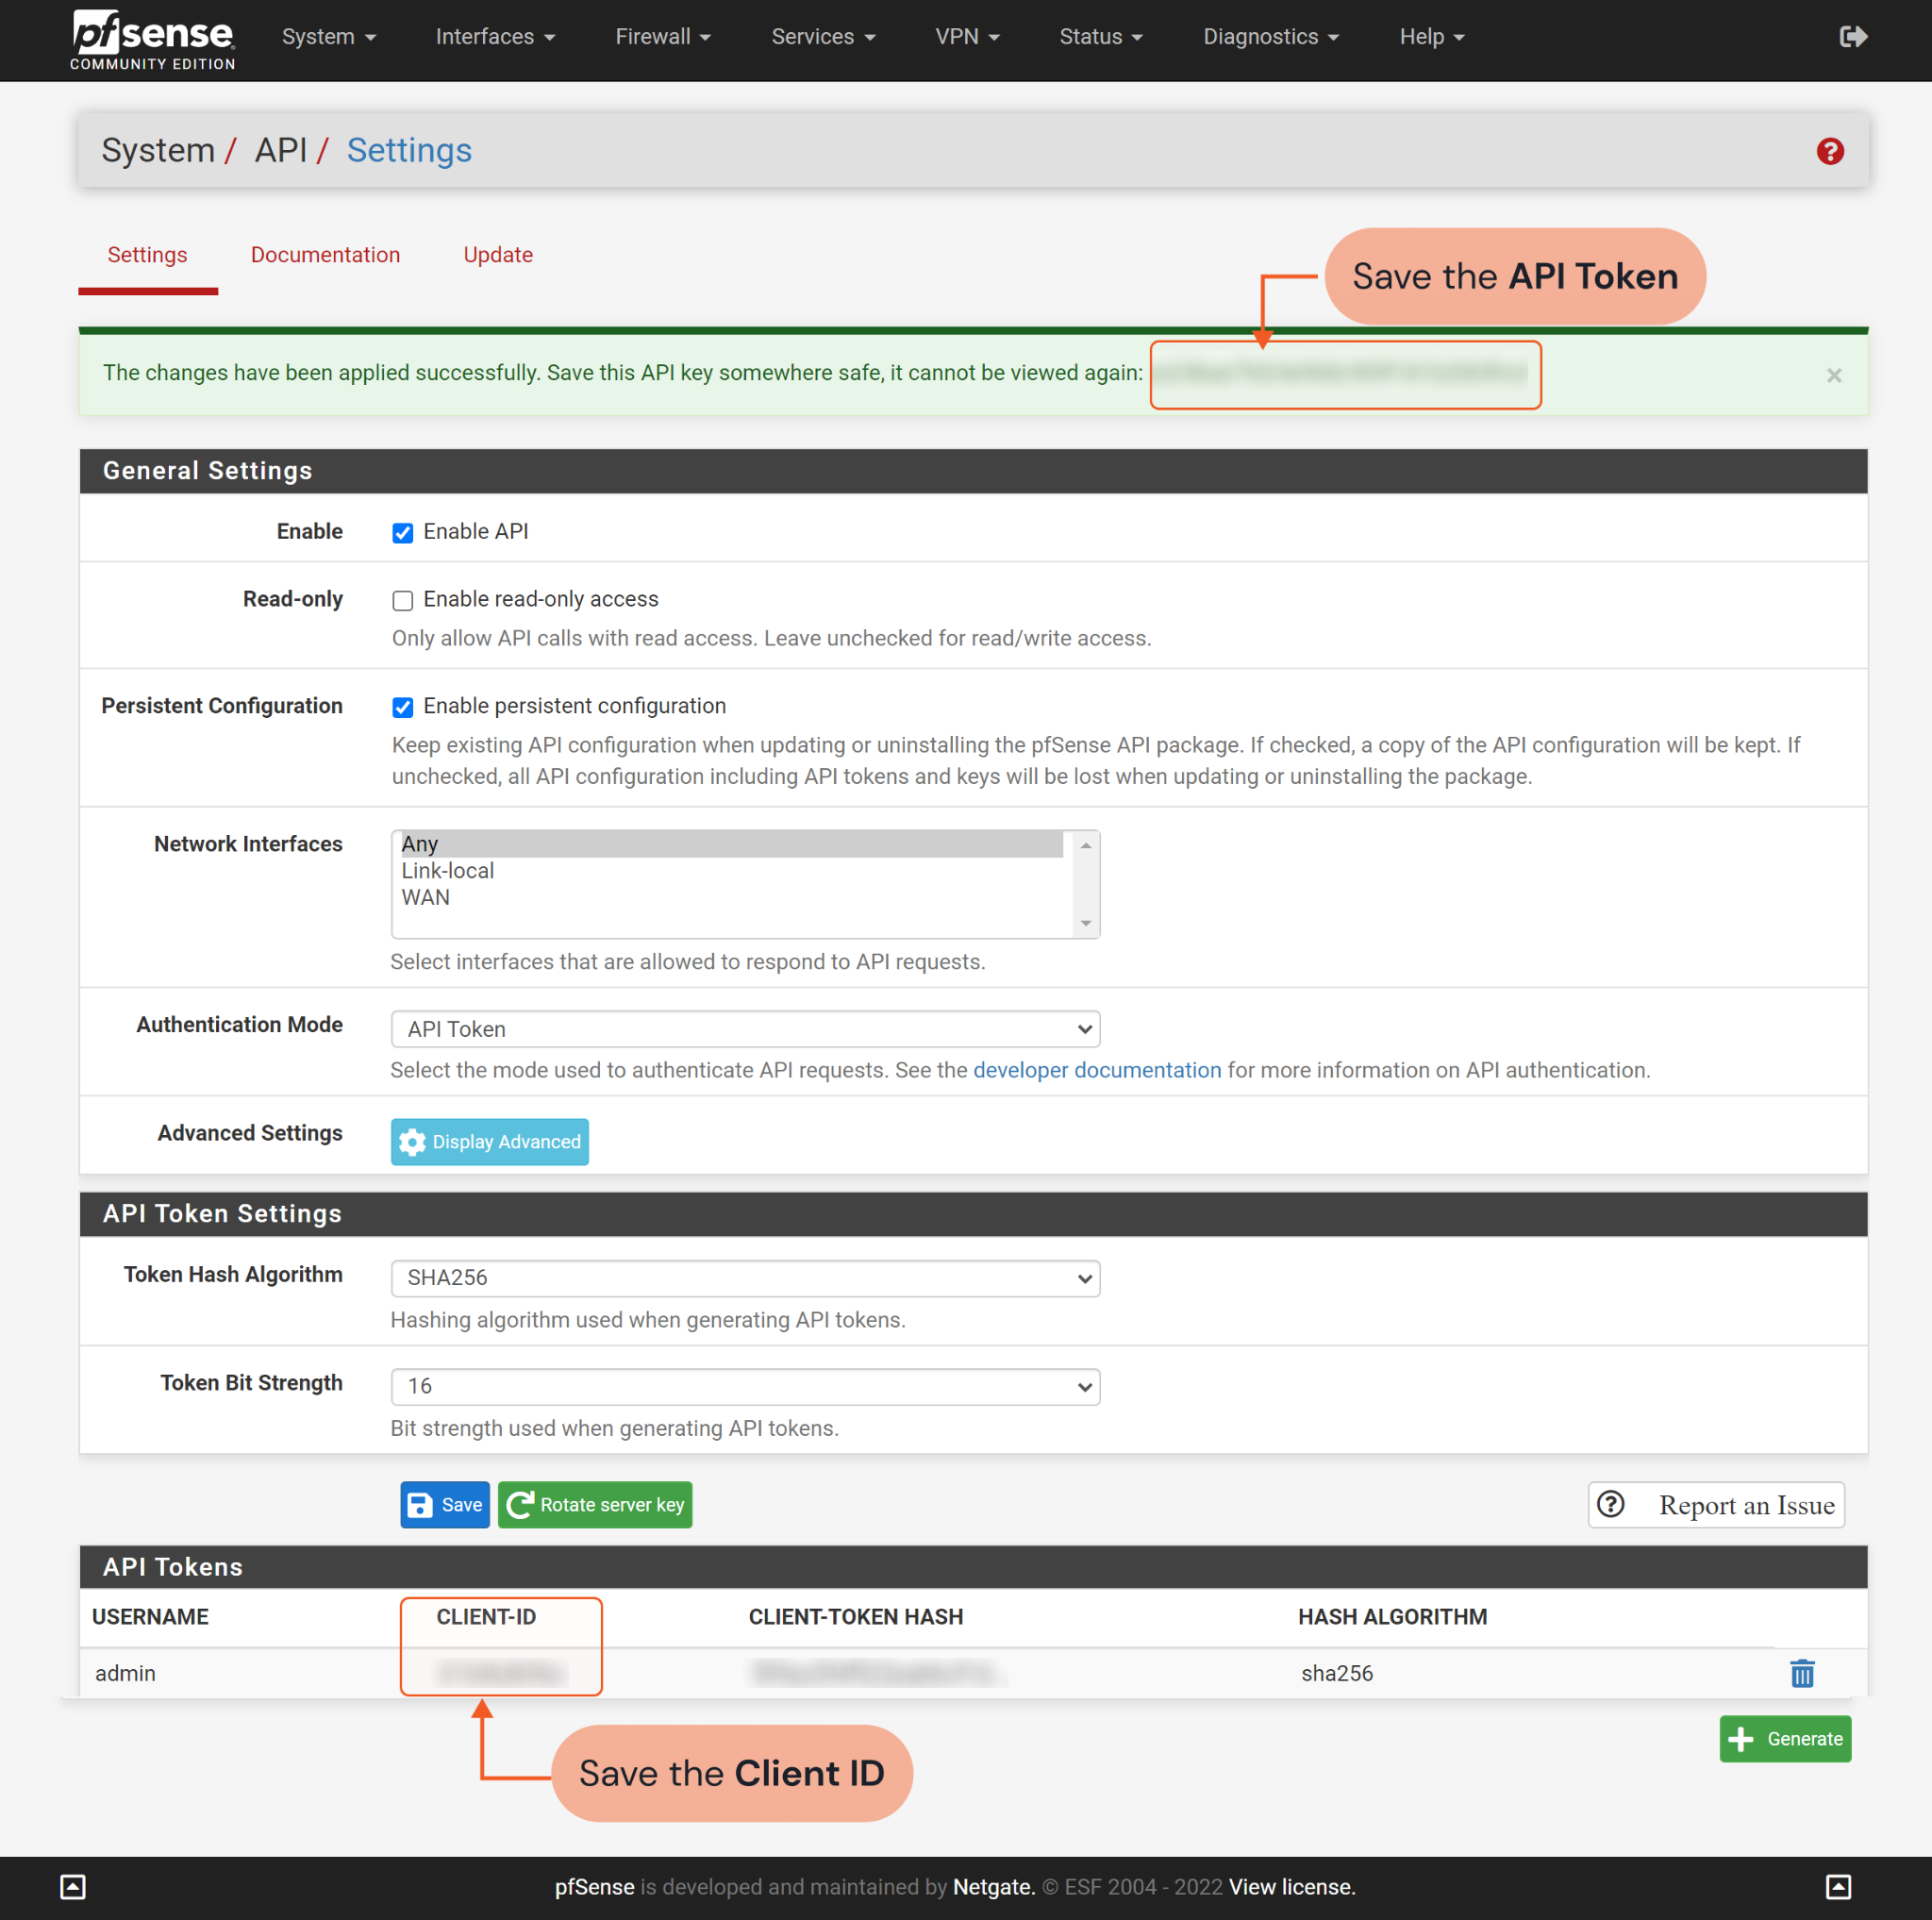This screenshot has height=1920, width=1932.
Task: Click the bottom-right footer expand icon
Action: point(1838,1886)
